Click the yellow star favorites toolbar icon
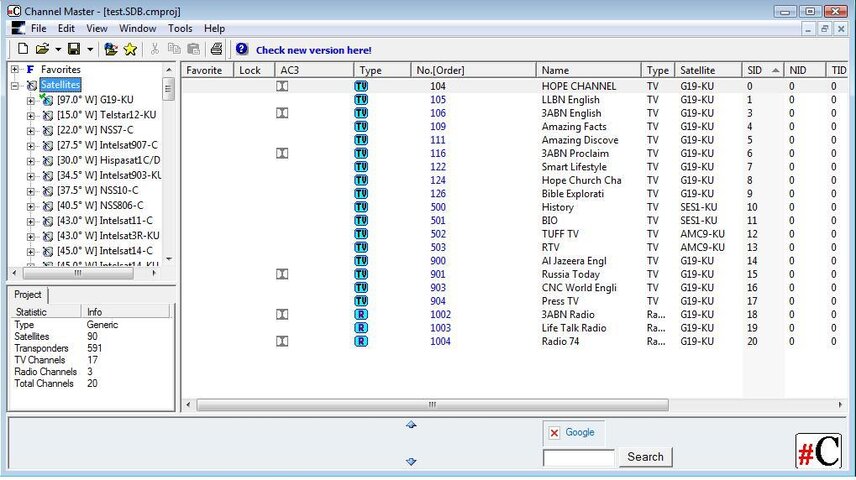The width and height of the screenshot is (856, 480). [x=130, y=49]
